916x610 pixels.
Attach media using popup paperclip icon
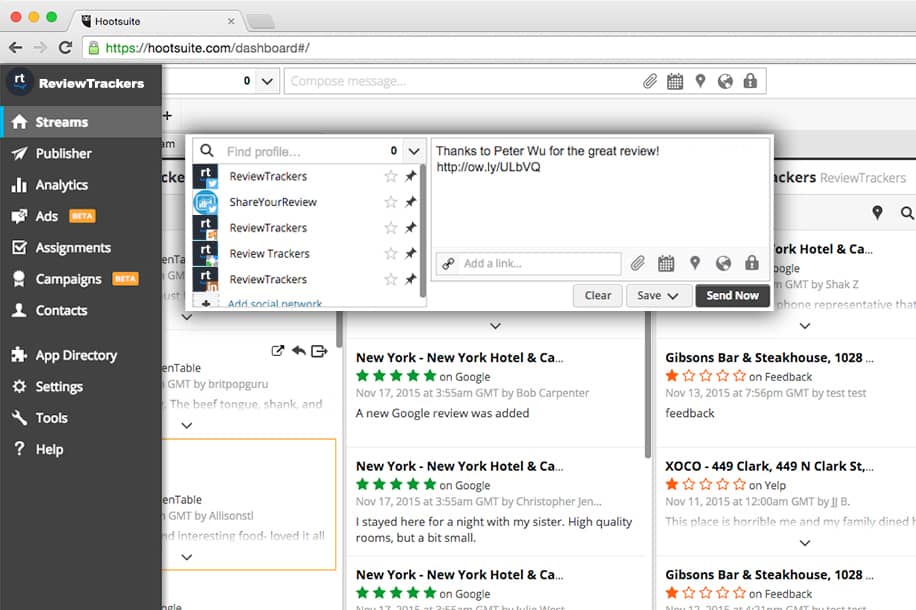pos(637,264)
